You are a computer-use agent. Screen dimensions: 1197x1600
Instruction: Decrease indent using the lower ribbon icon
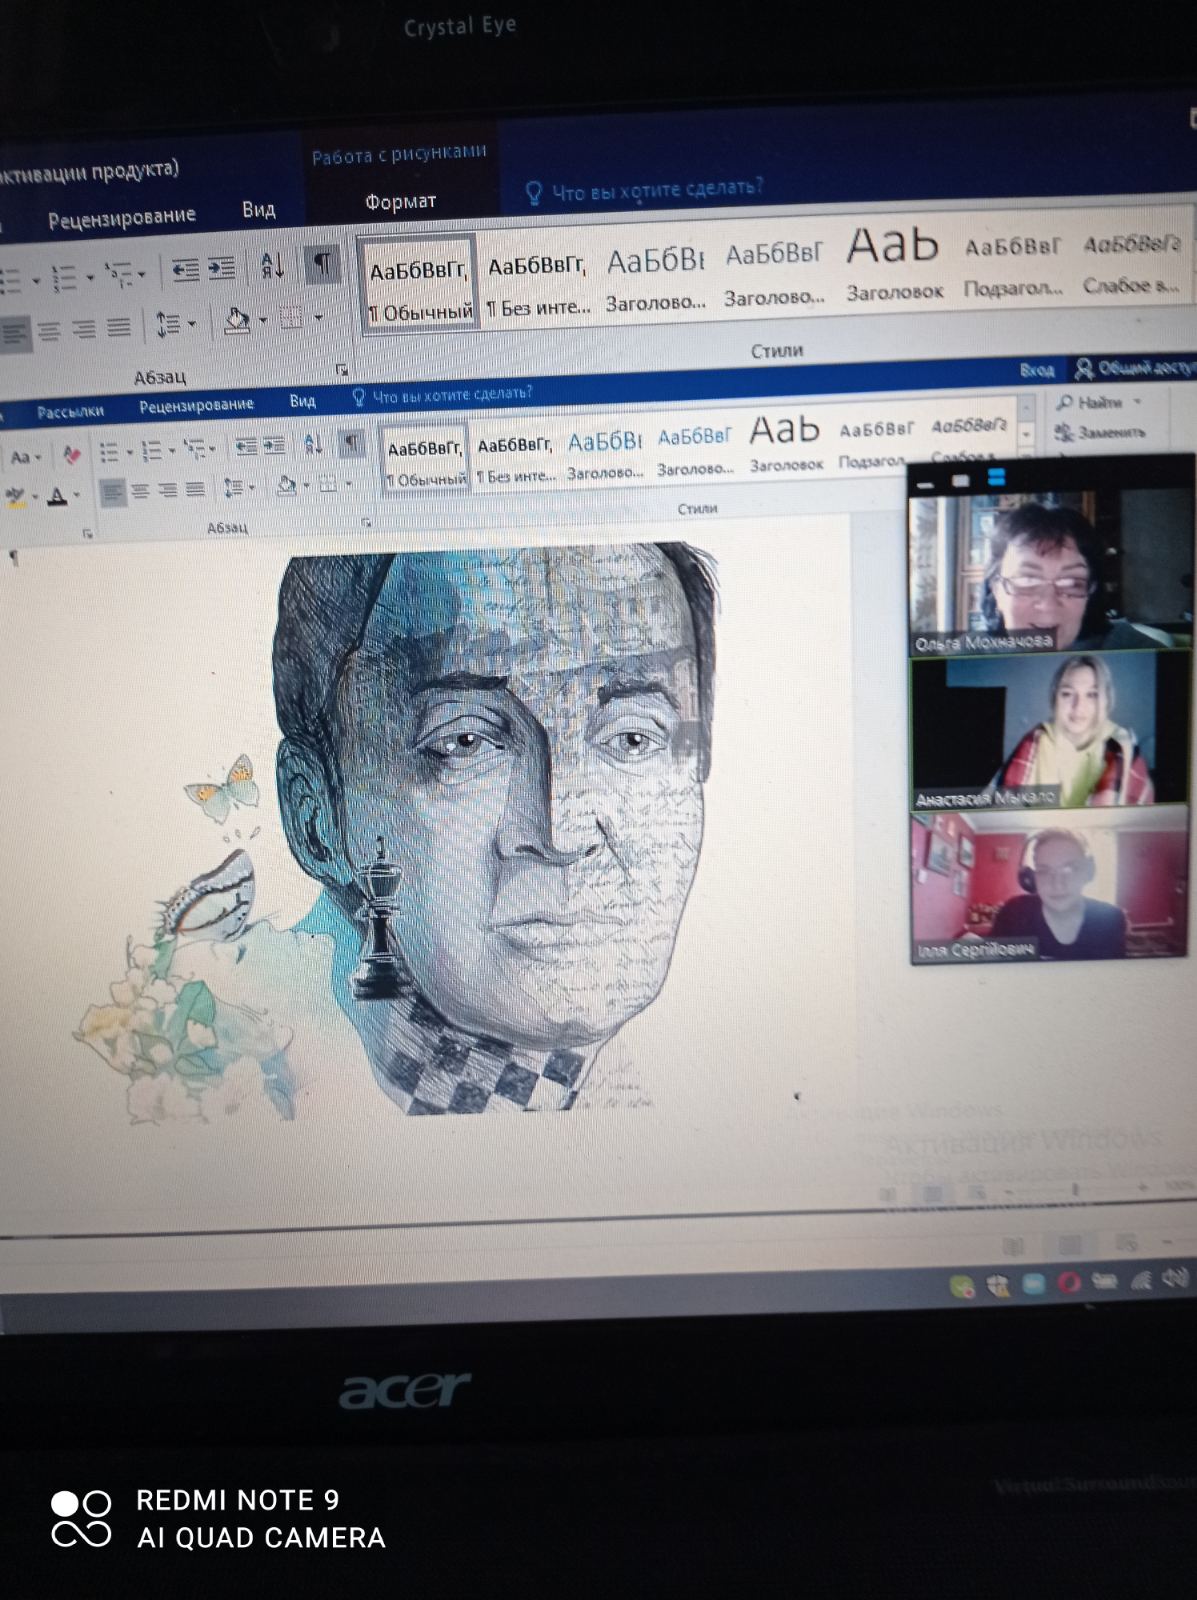pos(246,447)
